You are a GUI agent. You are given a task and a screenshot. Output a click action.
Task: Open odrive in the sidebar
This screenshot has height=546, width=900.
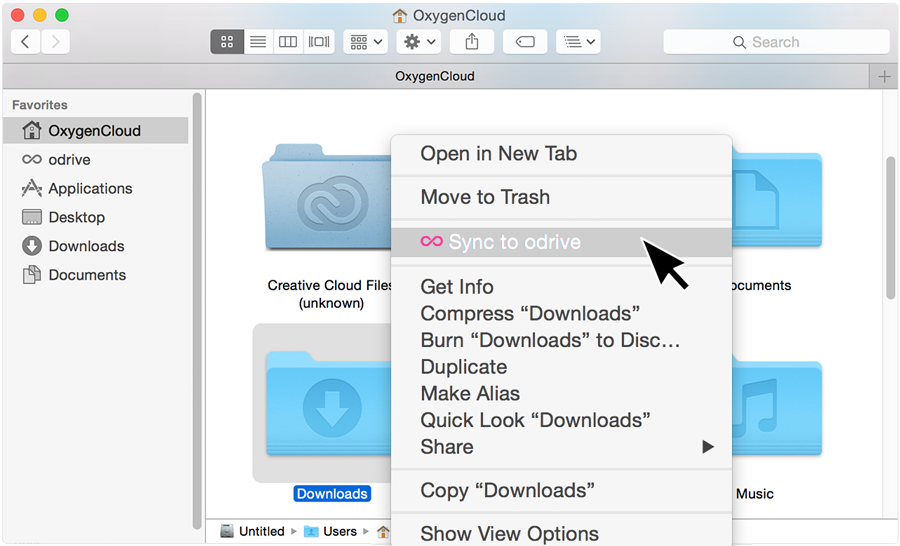point(95,160)
